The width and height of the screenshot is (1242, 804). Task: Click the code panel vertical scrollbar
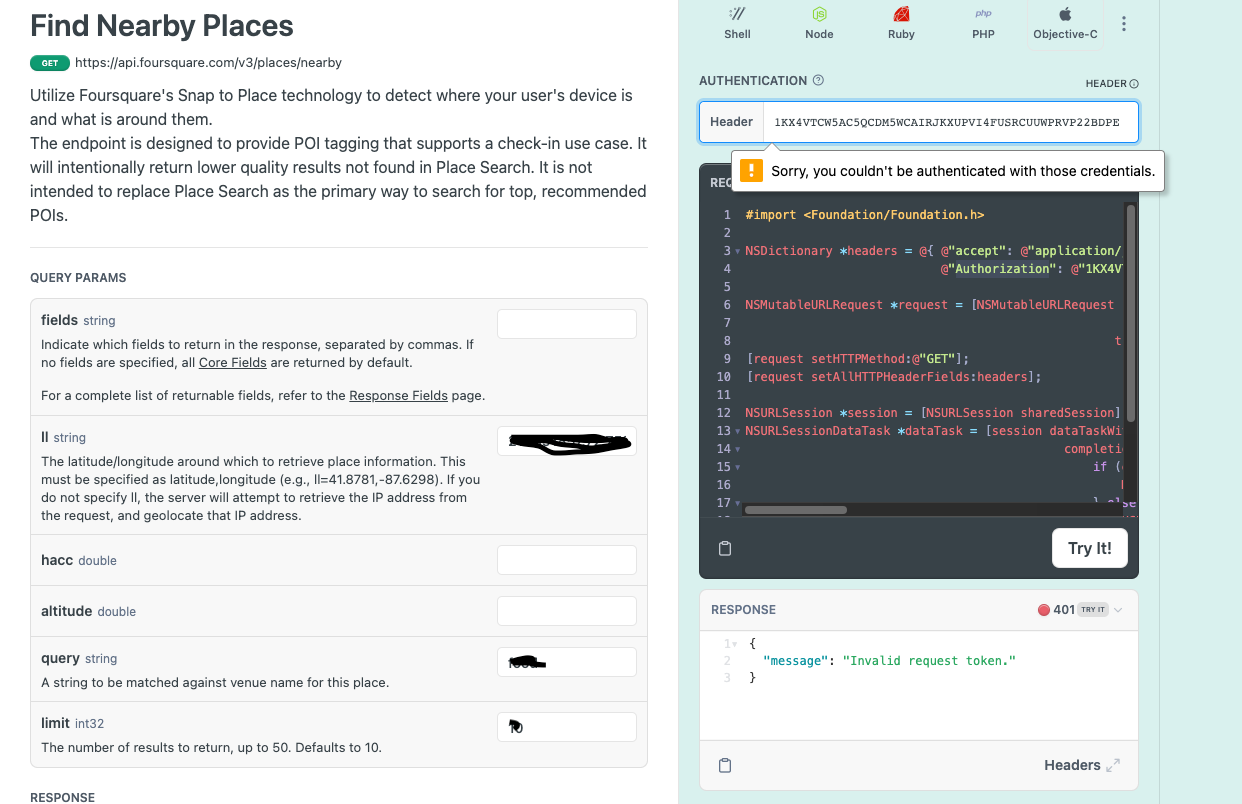(1131, 312)
